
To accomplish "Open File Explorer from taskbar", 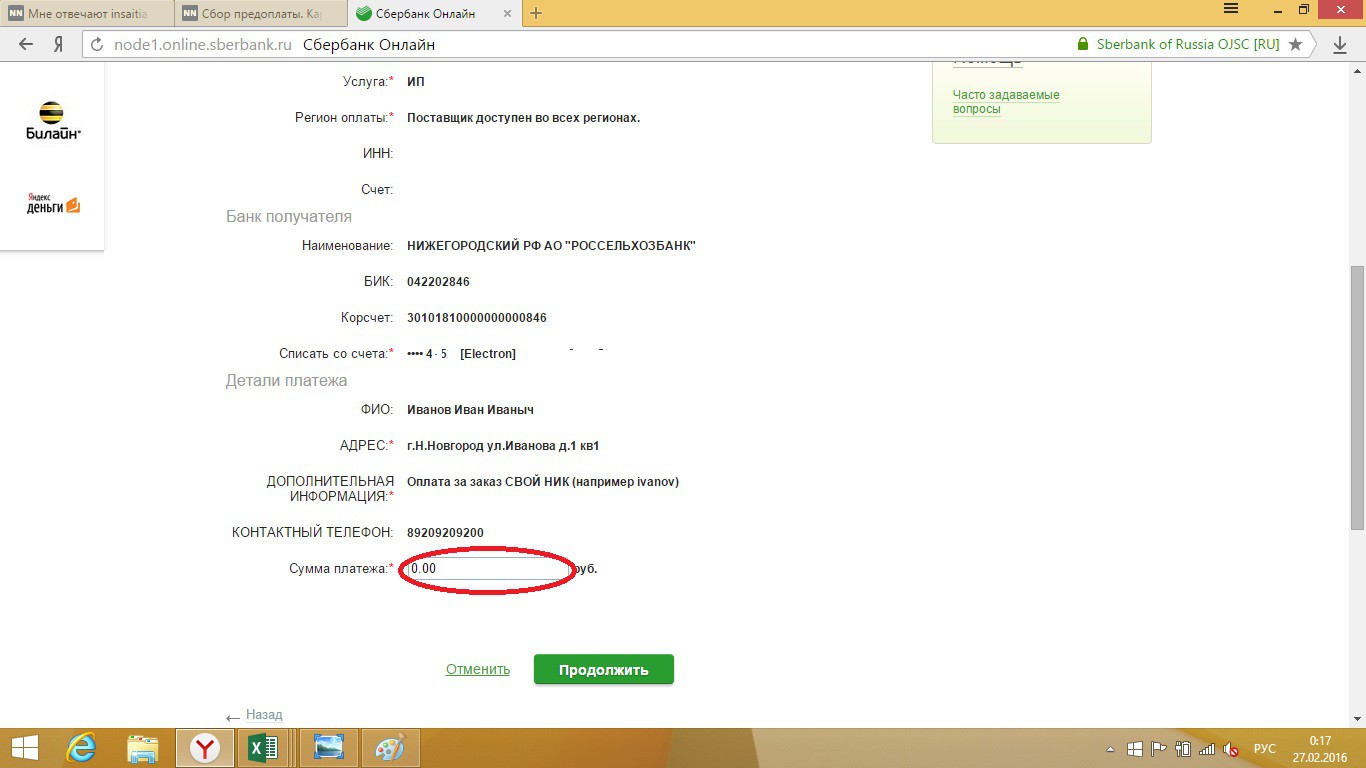I will pos(143,747).
